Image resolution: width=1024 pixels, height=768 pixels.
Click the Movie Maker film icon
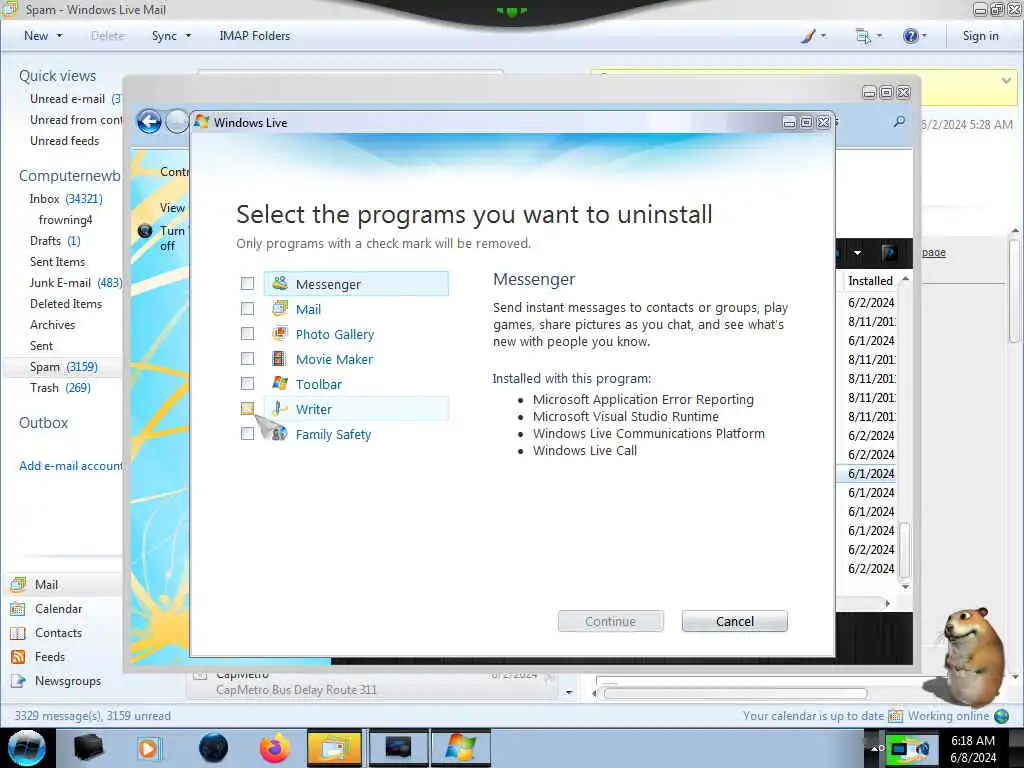point(279,359)
